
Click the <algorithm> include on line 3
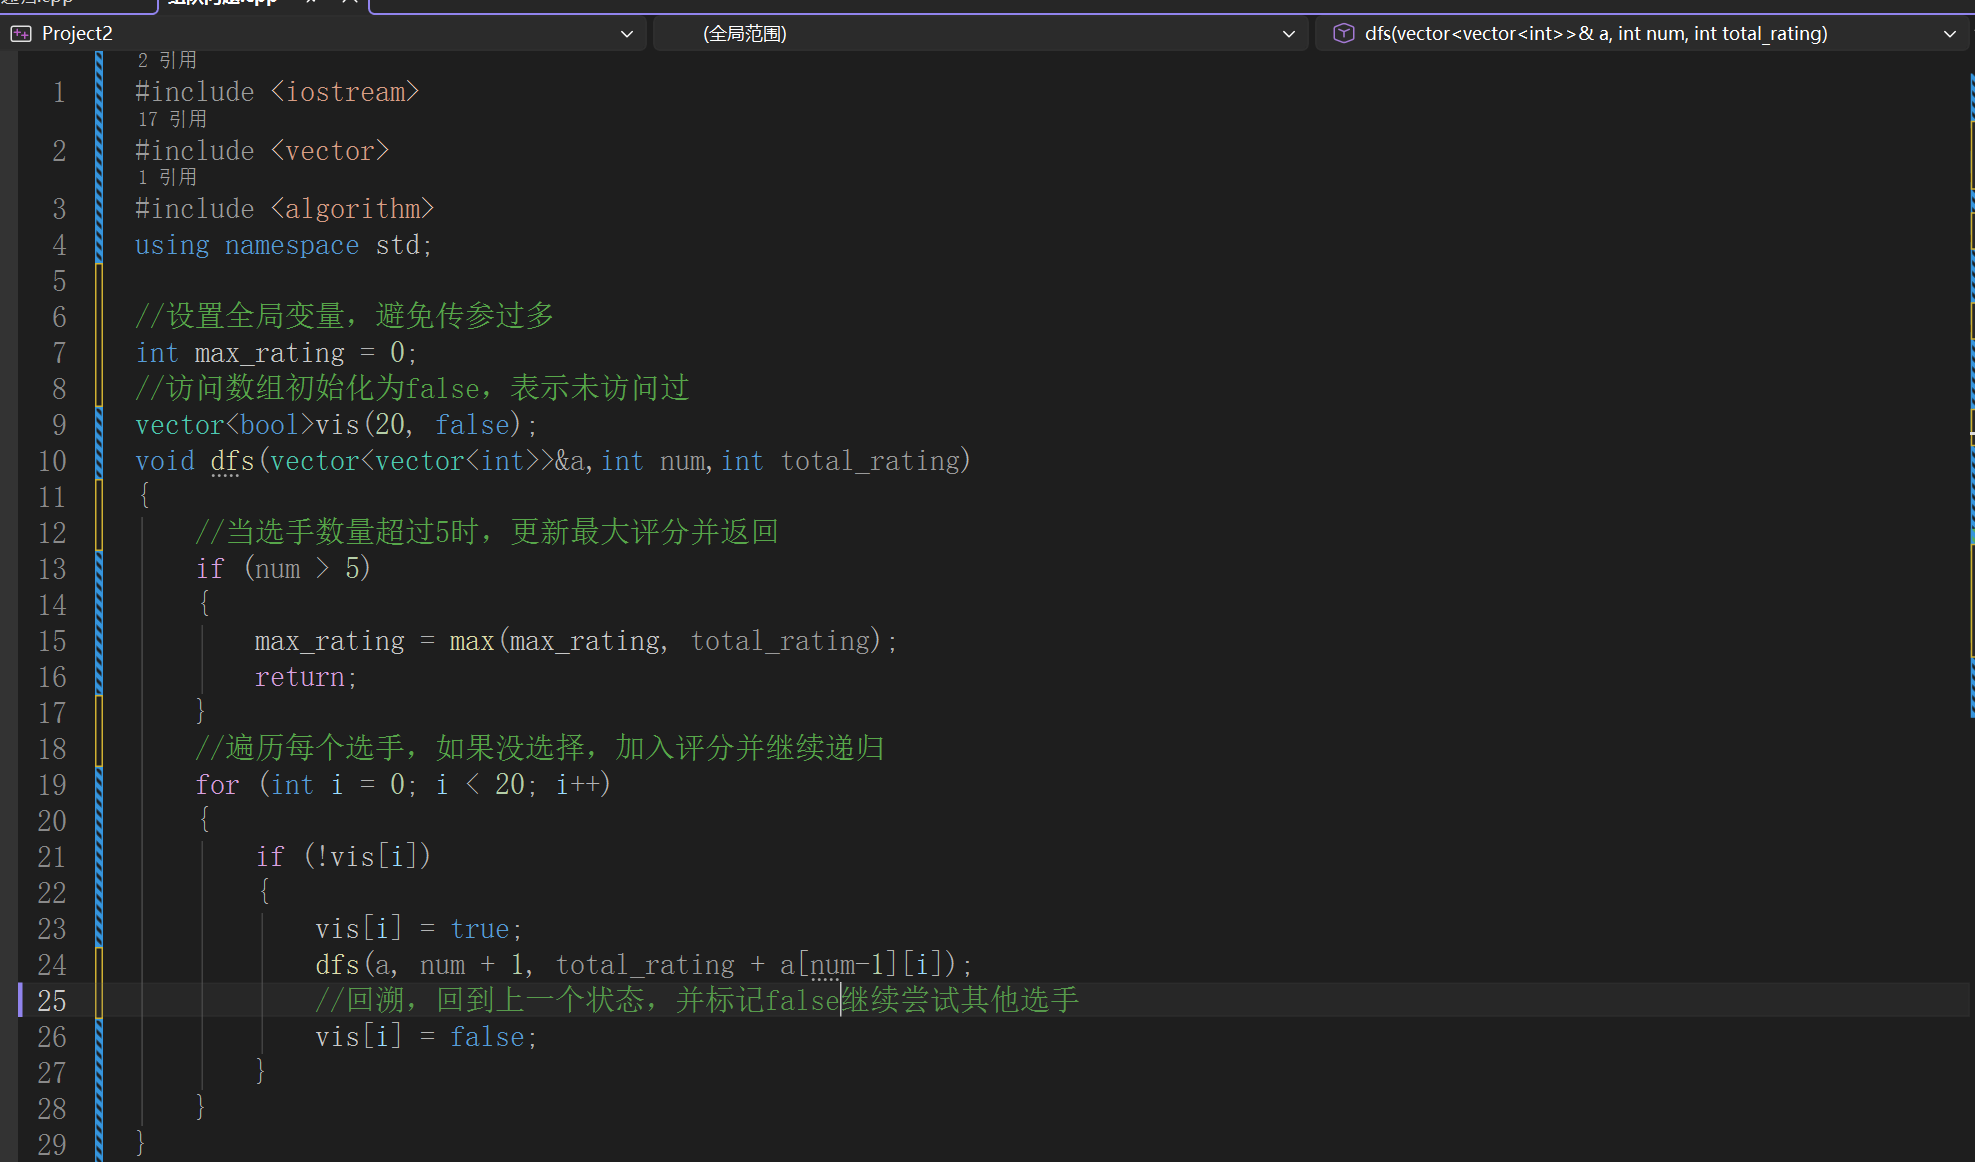pyautogui.click(x=352, y=209)
